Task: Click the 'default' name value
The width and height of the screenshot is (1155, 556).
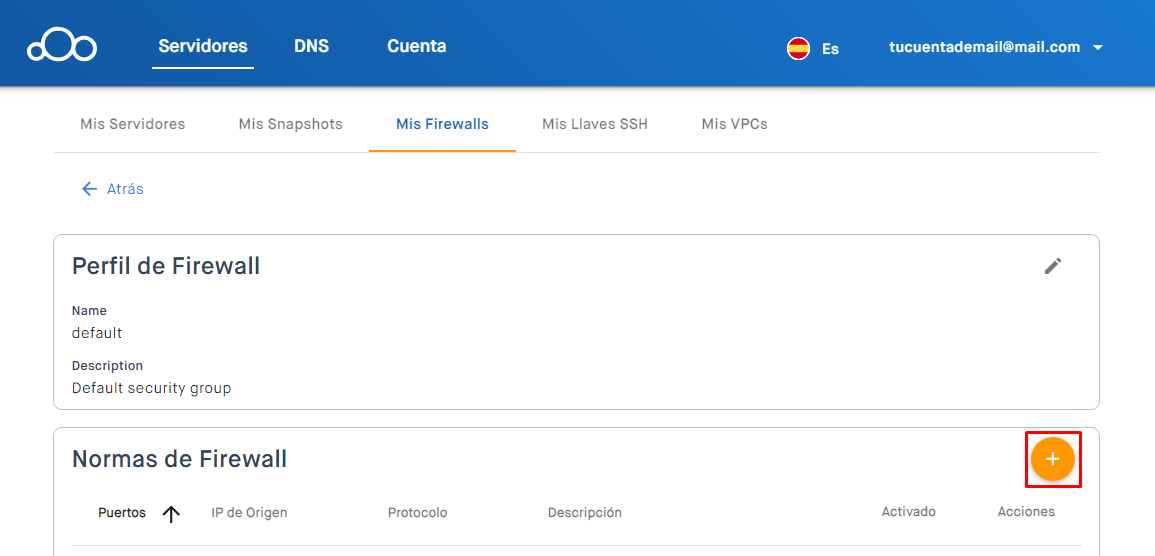Action: click(x=97, y=333)
